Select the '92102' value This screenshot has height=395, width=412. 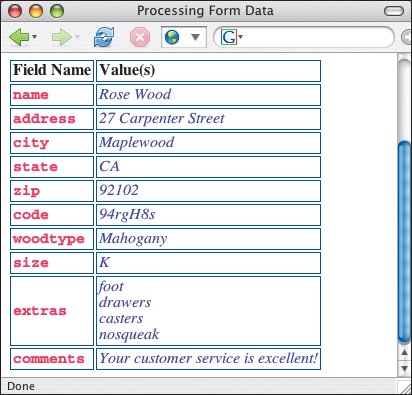(x=119, y=190)
